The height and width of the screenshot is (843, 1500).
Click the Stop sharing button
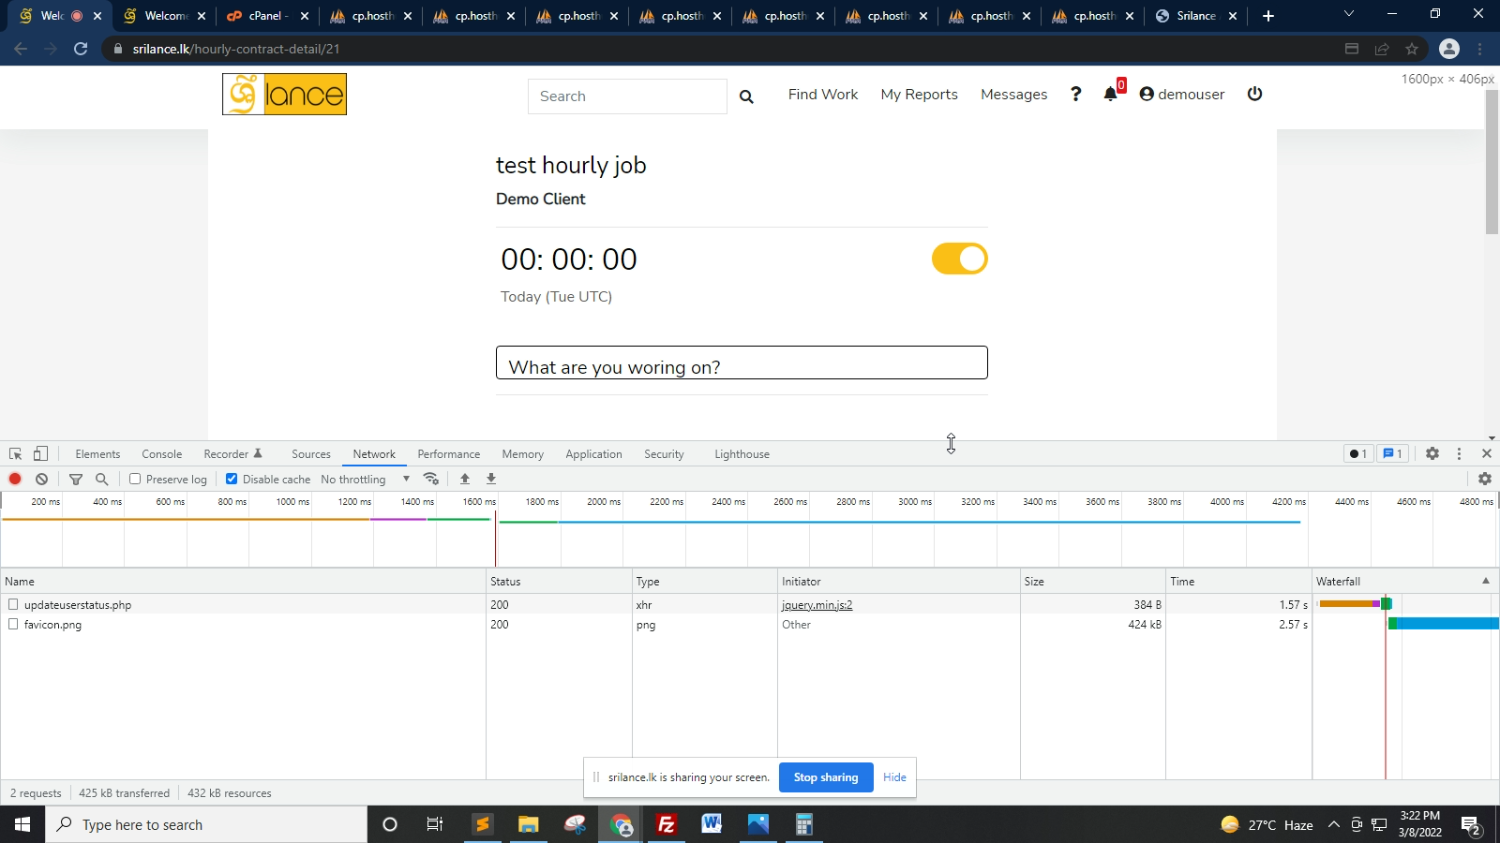(x=825, y=777)
